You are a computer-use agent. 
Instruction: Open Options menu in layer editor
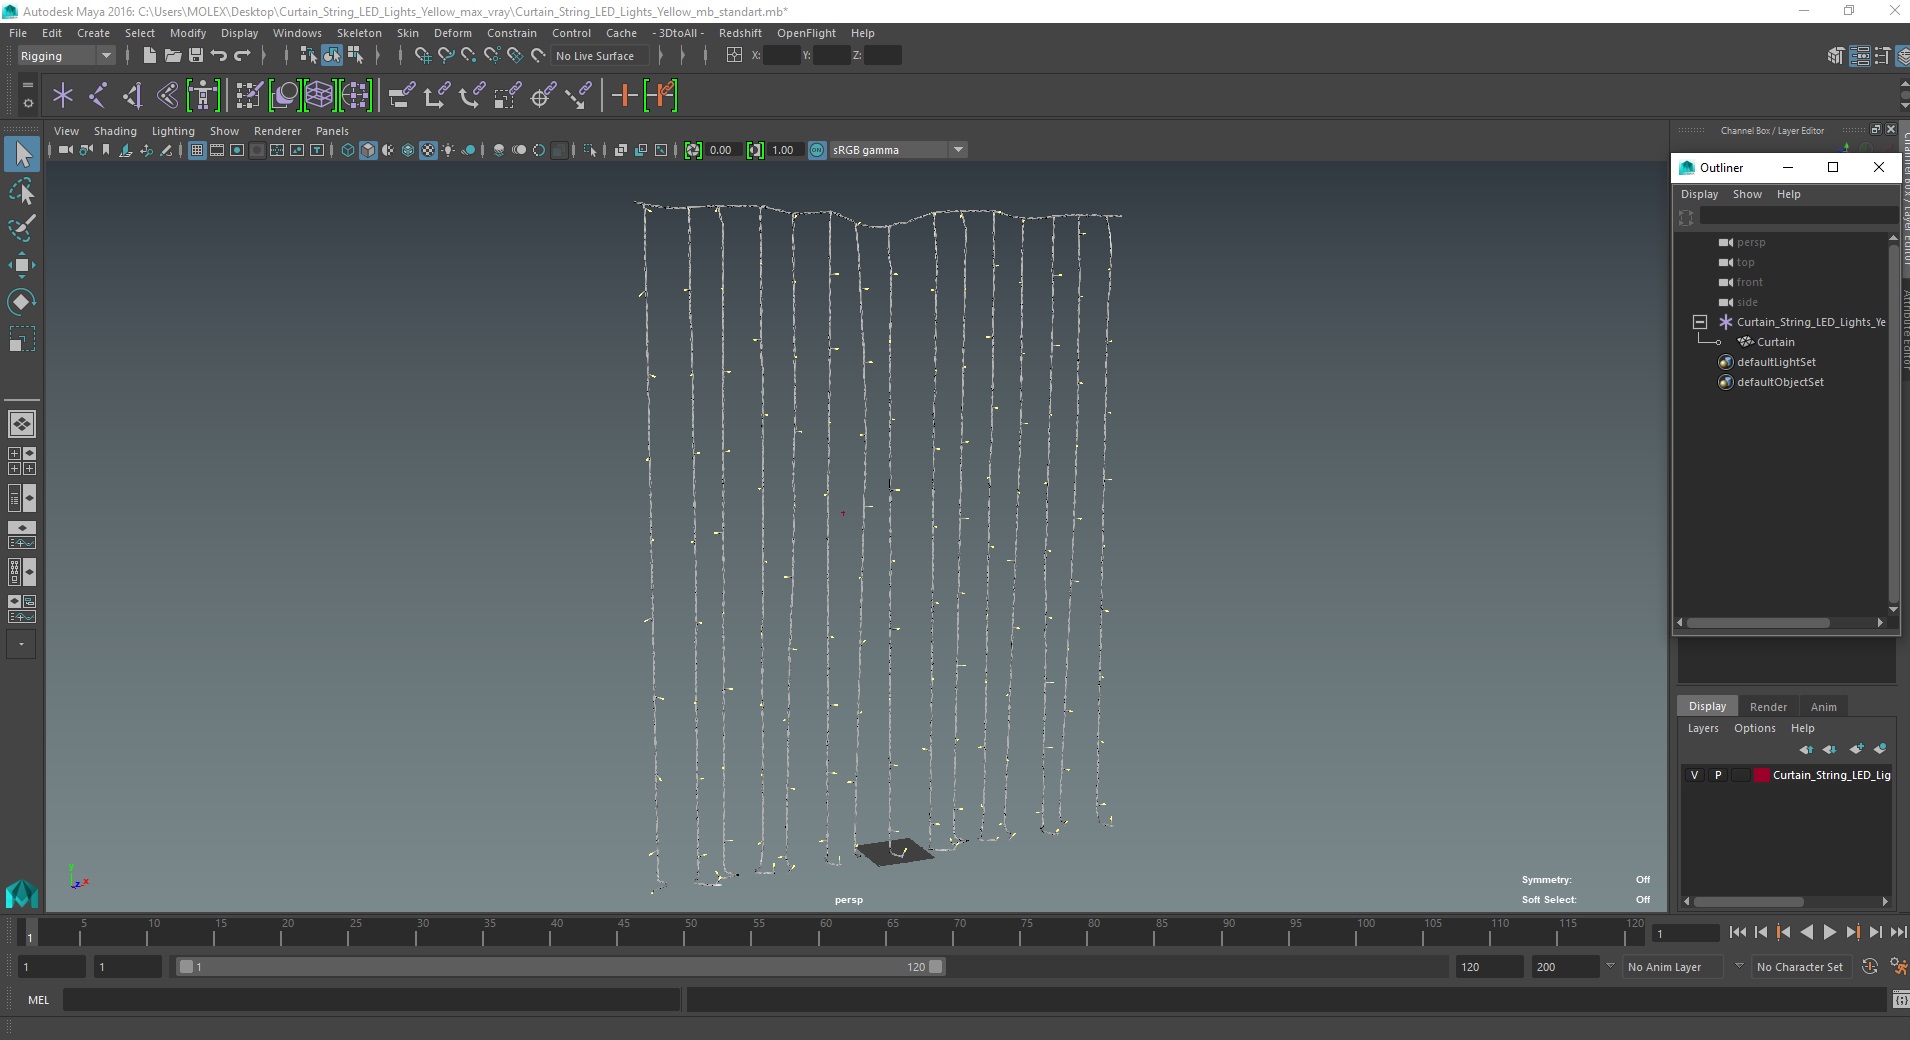pyautogui.click(x=1754, y=728)
